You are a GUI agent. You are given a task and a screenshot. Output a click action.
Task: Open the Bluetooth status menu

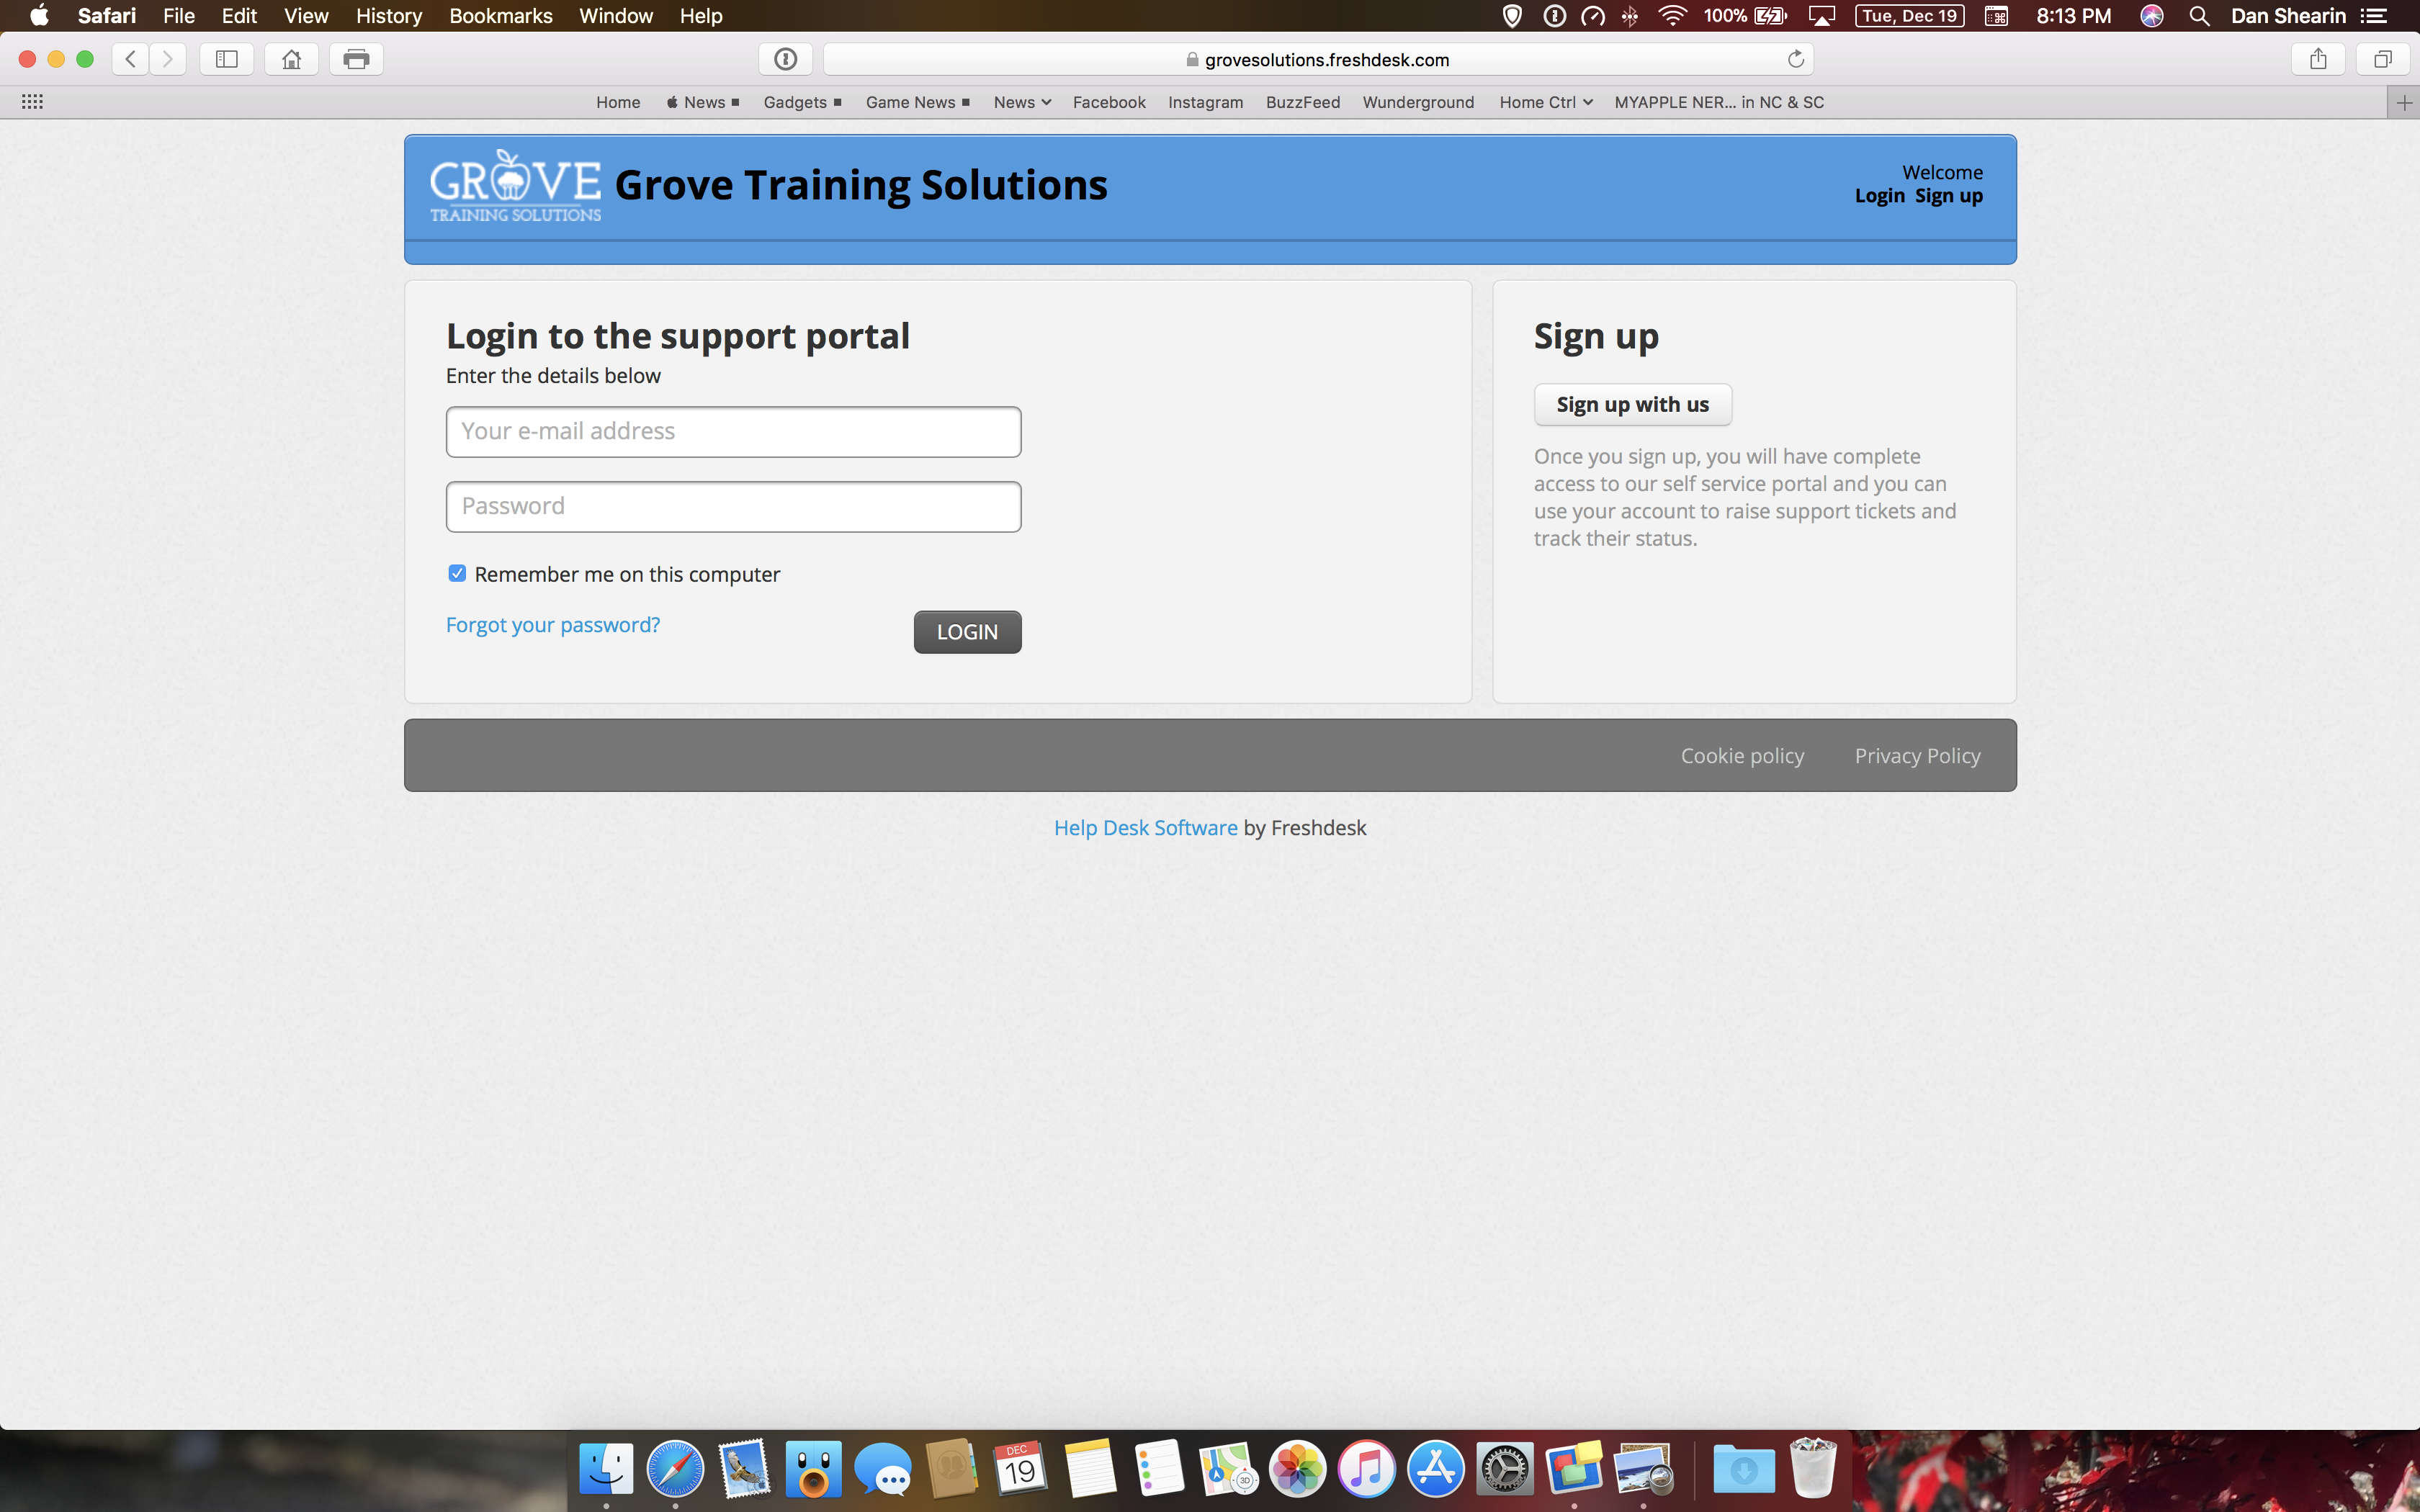1630,16
